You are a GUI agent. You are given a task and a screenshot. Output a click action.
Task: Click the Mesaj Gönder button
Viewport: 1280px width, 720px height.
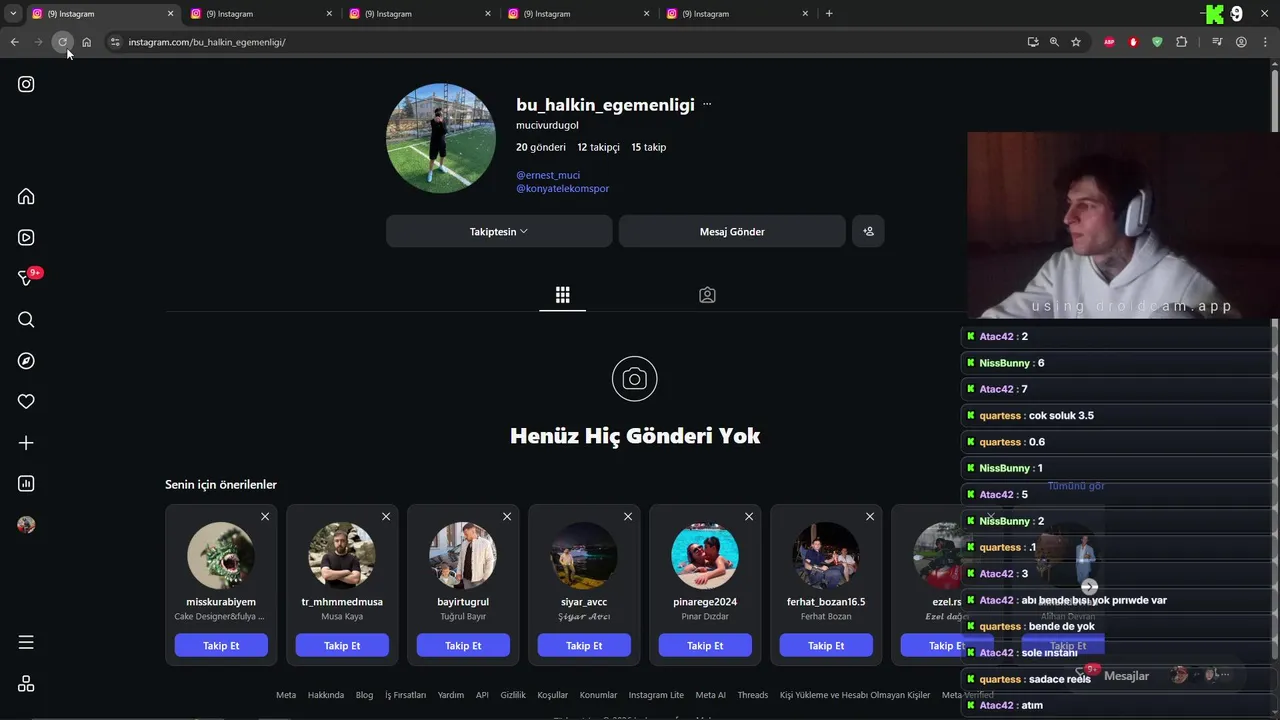(x=732, y=231)
